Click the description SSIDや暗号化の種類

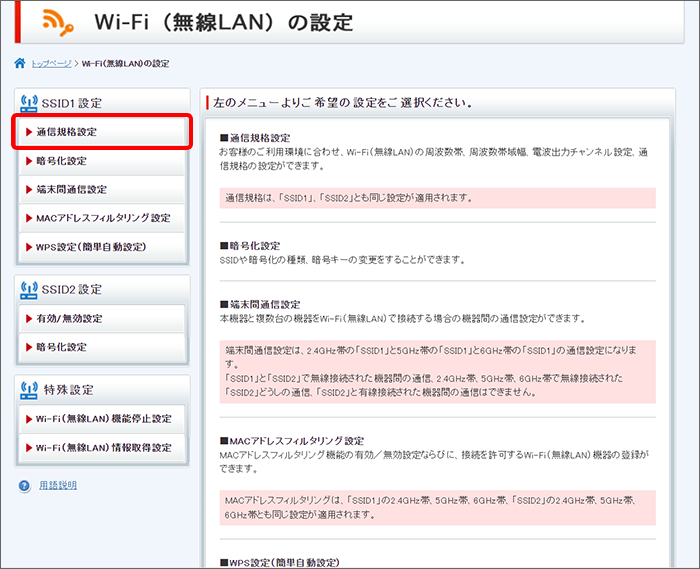342,260
